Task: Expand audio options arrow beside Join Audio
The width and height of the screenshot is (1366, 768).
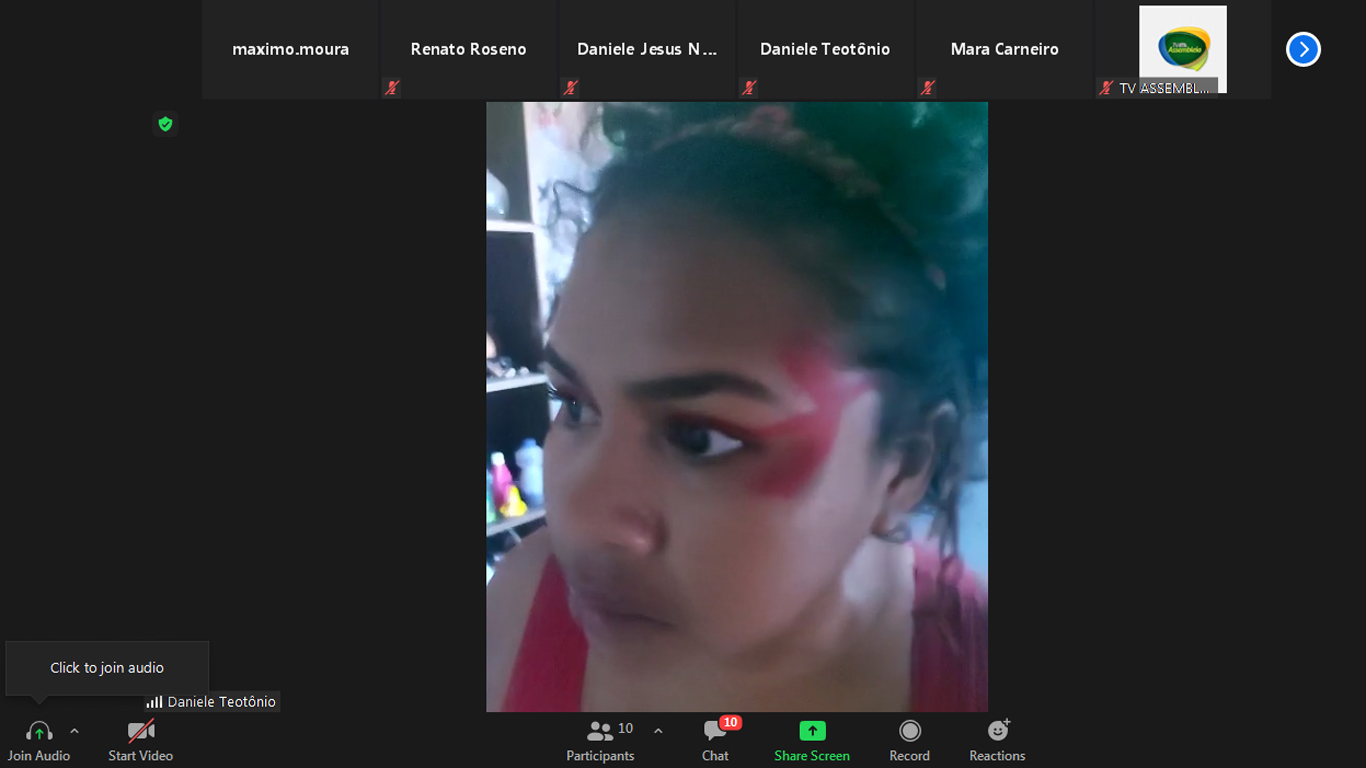Action: (x=74, y=731)
